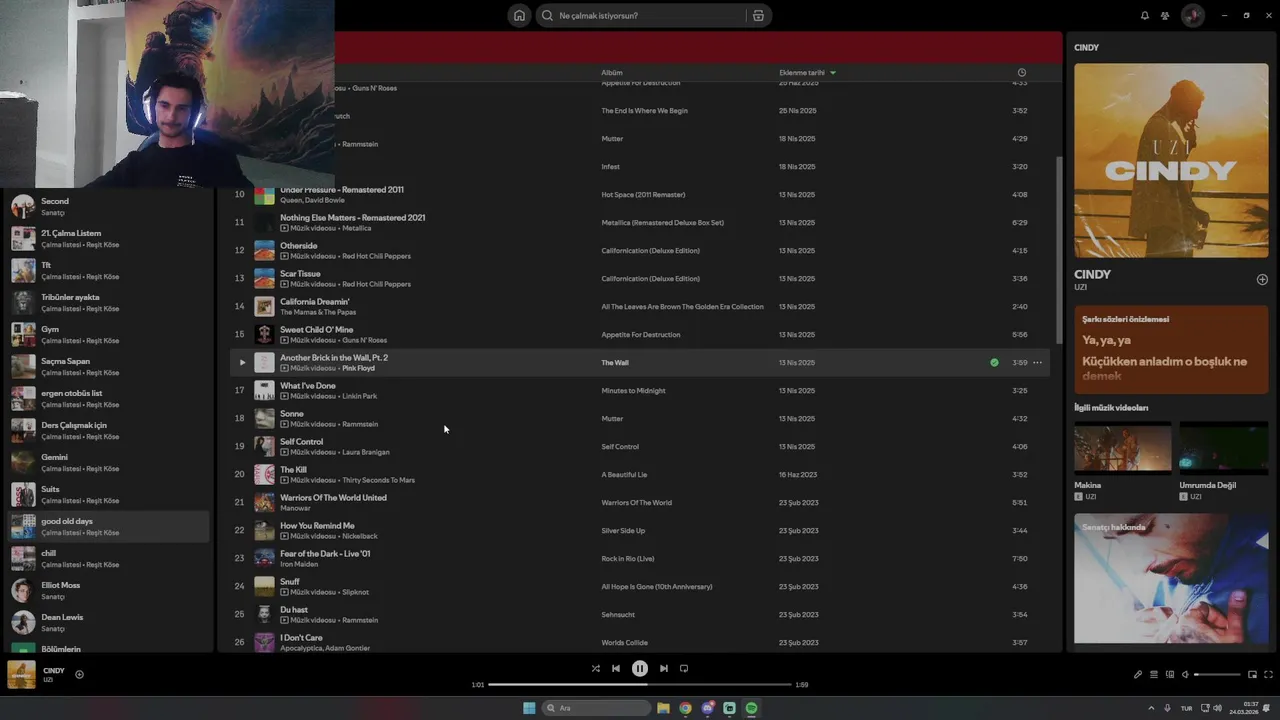The image size is (1280, 720).
Task: Open the Windows Start menu
Action: (x=529, y=708)
